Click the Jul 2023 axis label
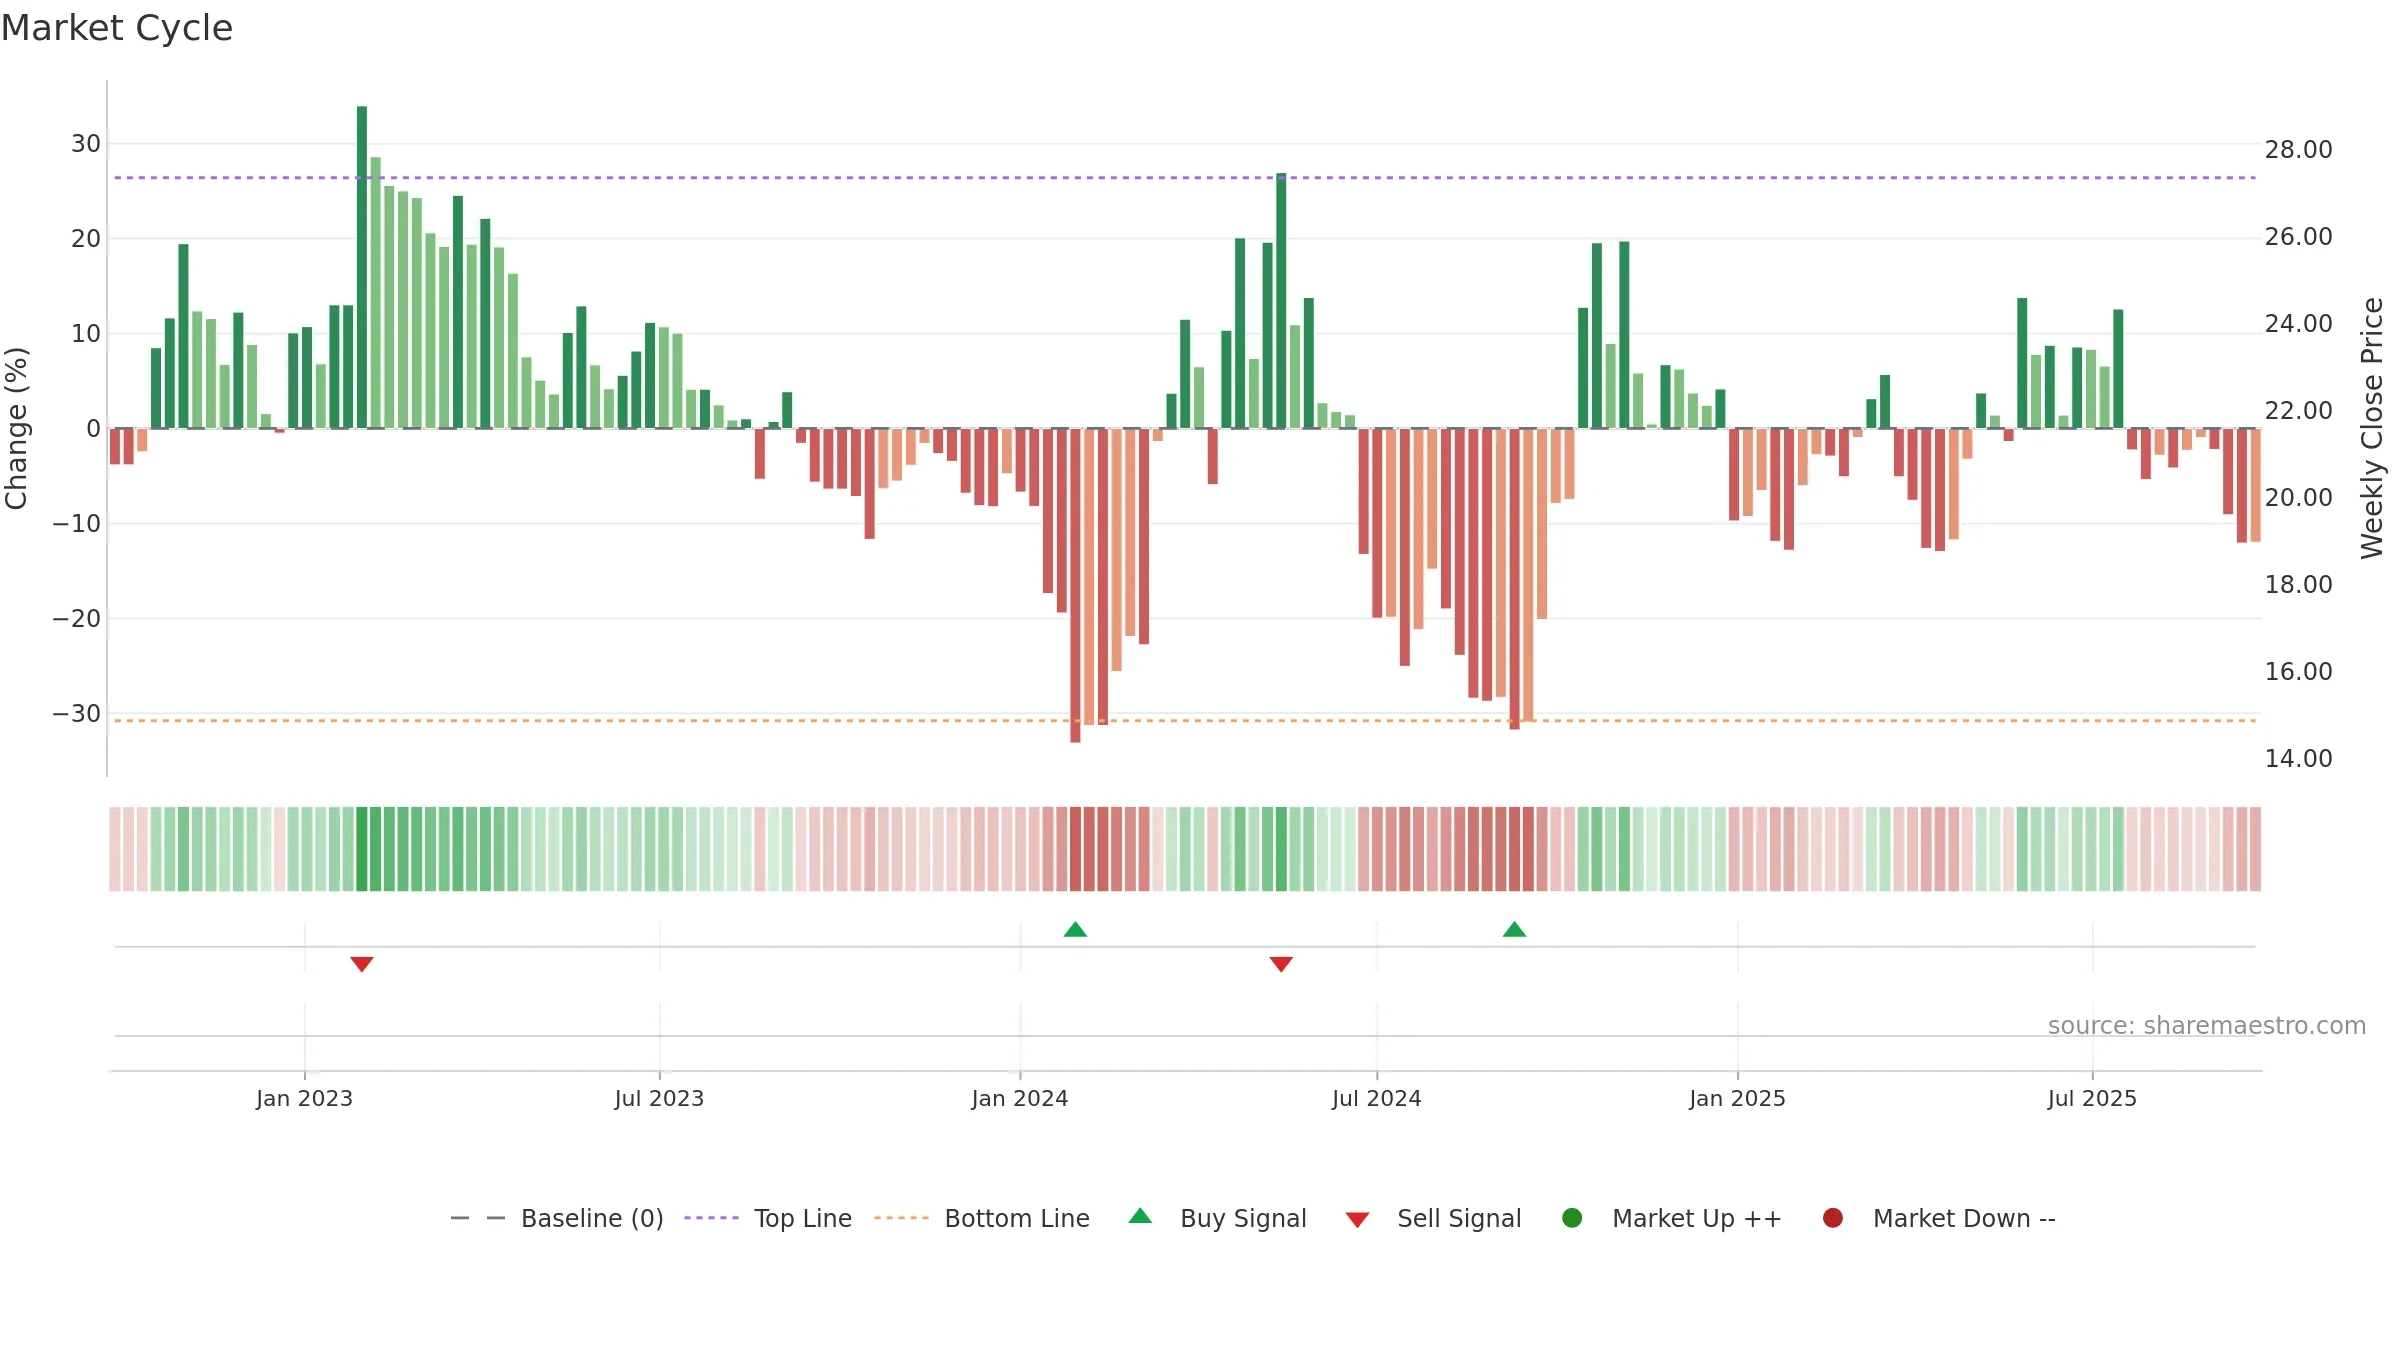Screen dimensions: 2400x1350 [659, 1098]
